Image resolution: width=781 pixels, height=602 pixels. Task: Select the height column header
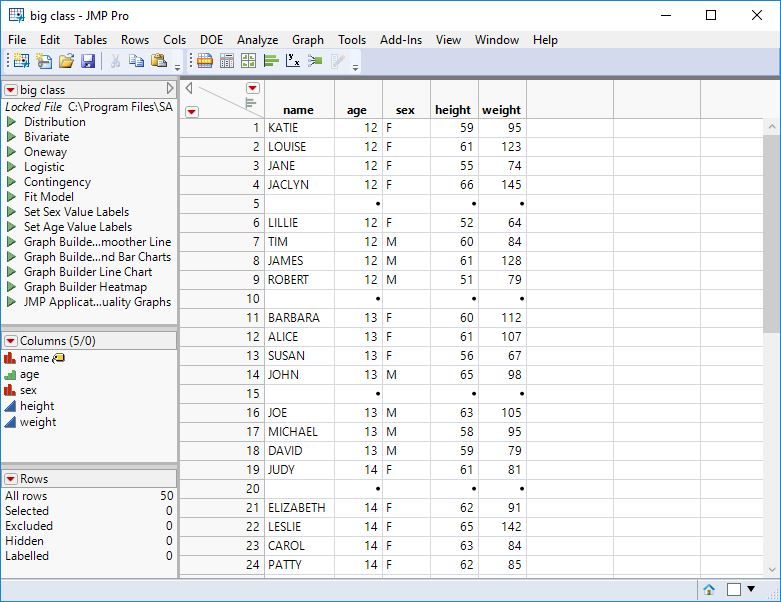[x=453, y=110]
